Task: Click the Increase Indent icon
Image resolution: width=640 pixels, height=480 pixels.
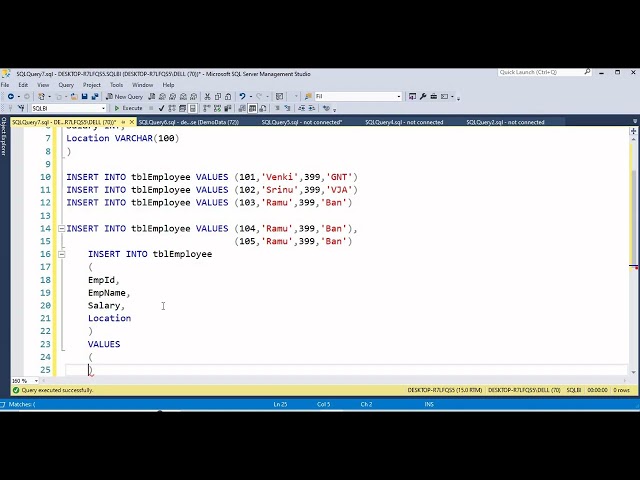Action: (312, 108)
